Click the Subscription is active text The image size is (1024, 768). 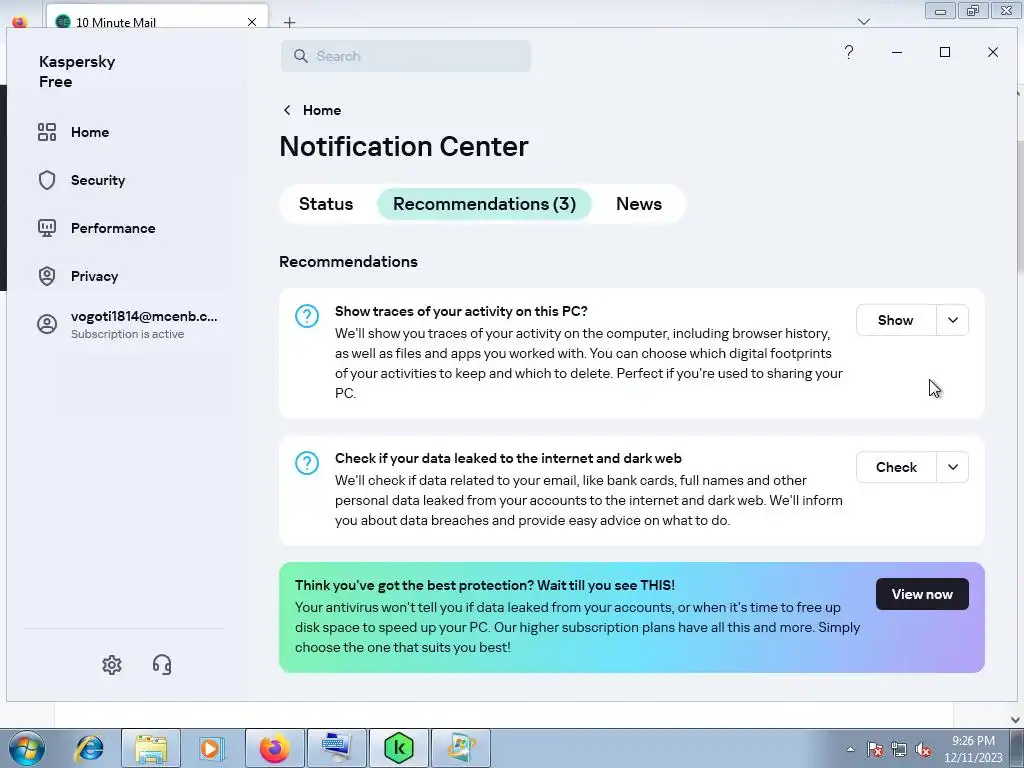(127, 334)
